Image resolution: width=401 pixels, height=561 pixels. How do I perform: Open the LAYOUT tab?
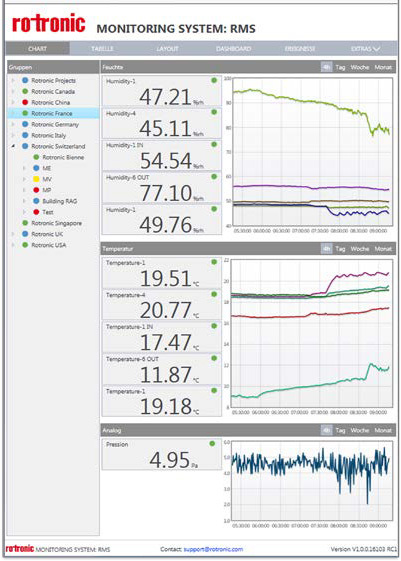point(167,49)
